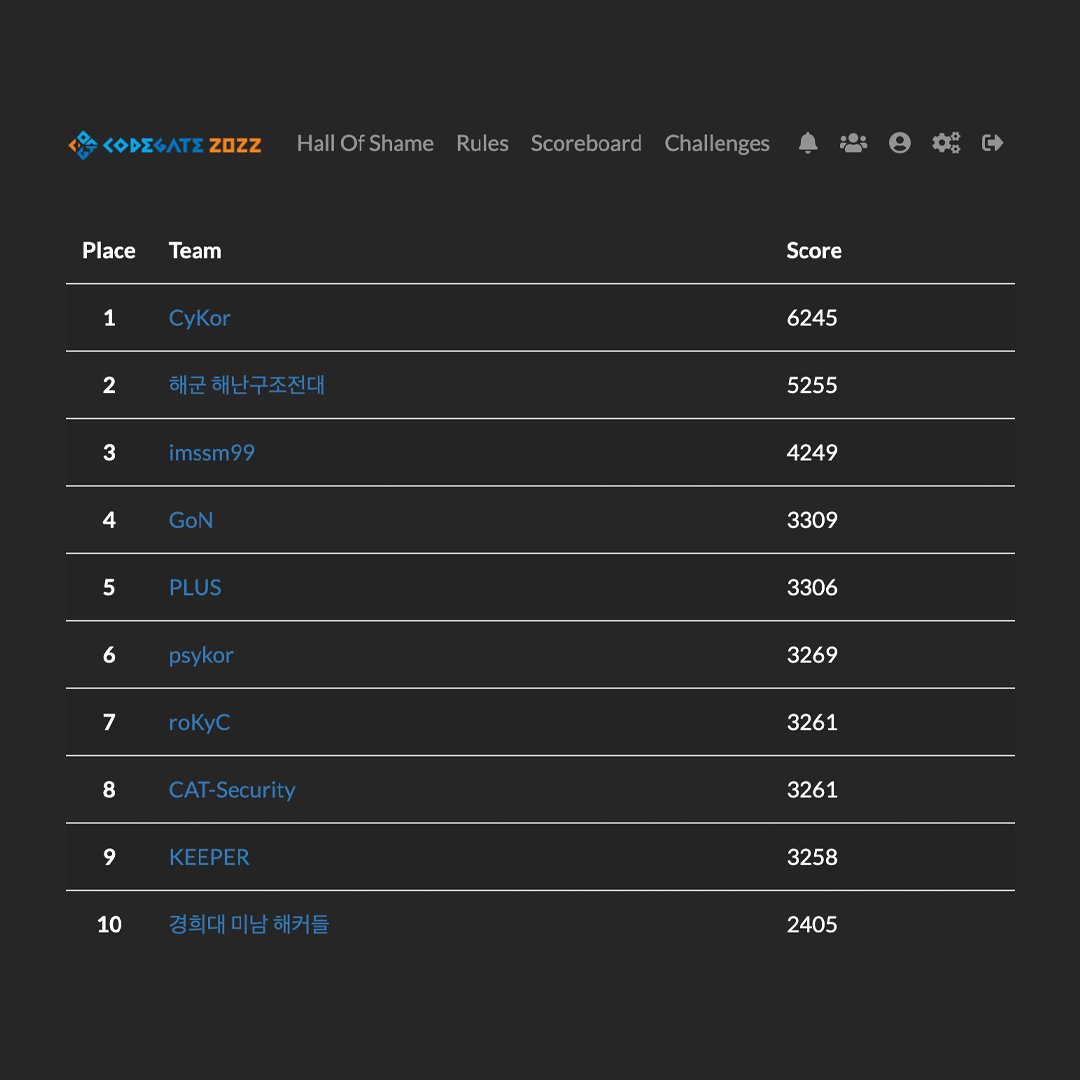Click the Team column header
Screen dimensions: 1080x1080
tap(195, 251)
